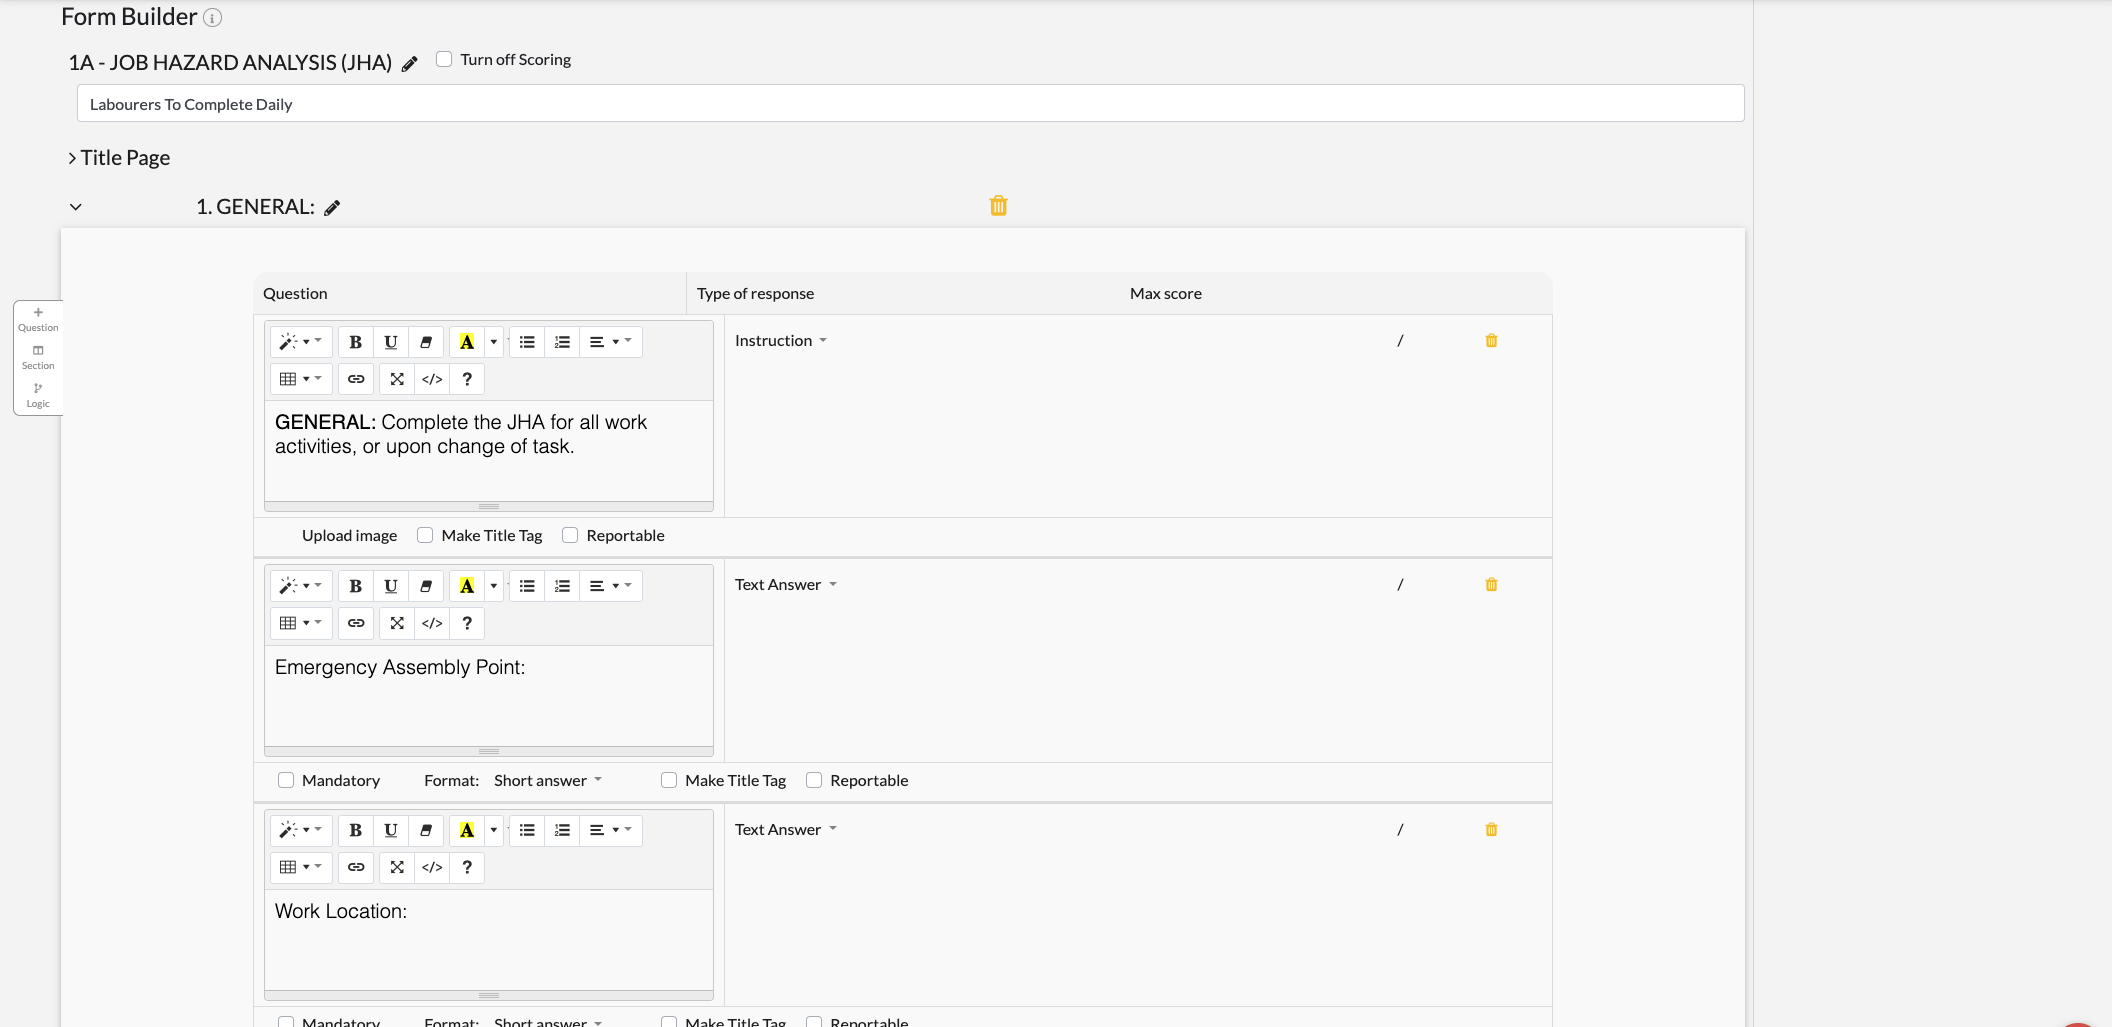
Task: Click the yellow highlight color button in first editor
Action: pos(467,342)
